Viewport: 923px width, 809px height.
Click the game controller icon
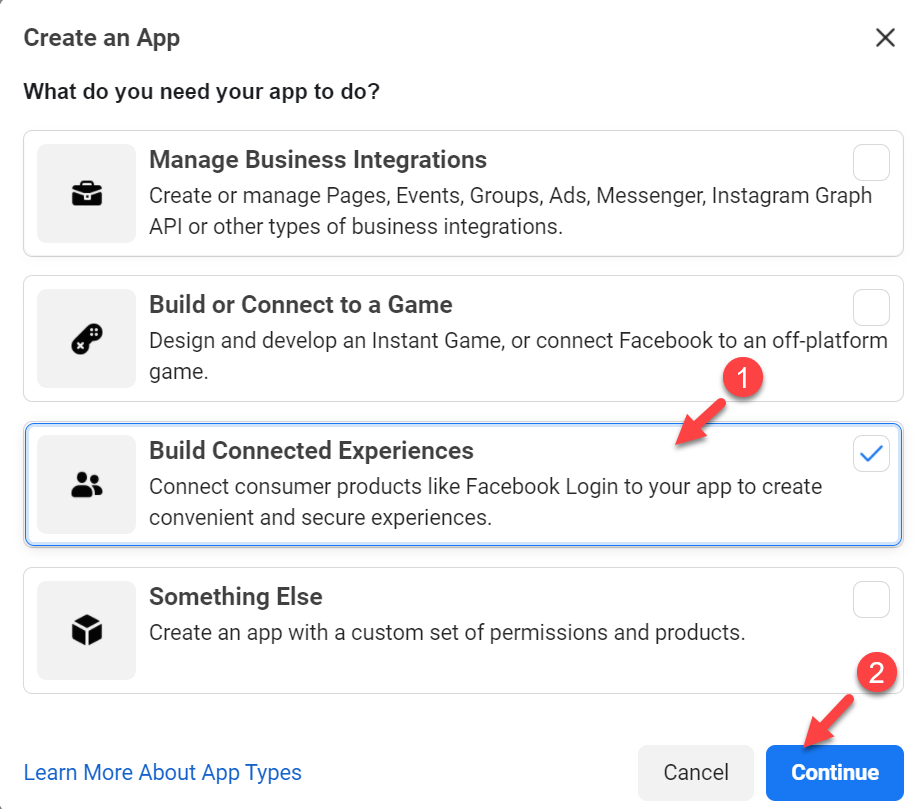pyautogui.click(x=87, y=339)
